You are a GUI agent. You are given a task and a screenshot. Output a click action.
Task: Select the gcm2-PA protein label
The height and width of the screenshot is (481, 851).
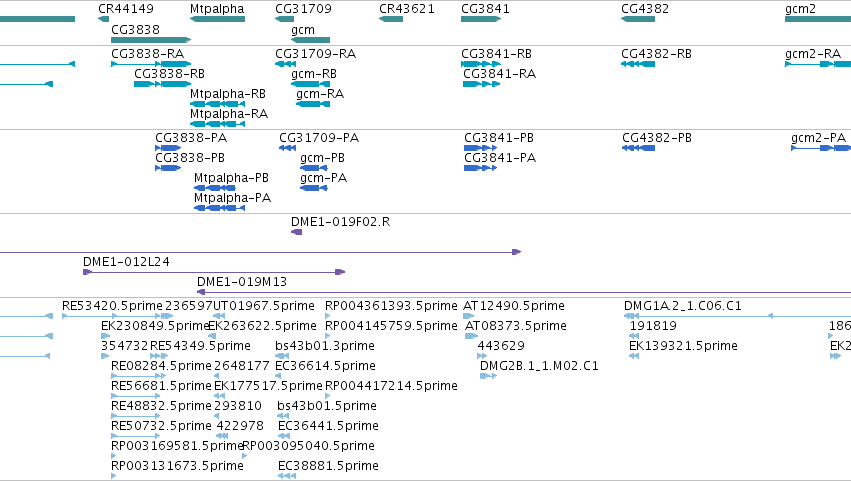tap(818, 138)
